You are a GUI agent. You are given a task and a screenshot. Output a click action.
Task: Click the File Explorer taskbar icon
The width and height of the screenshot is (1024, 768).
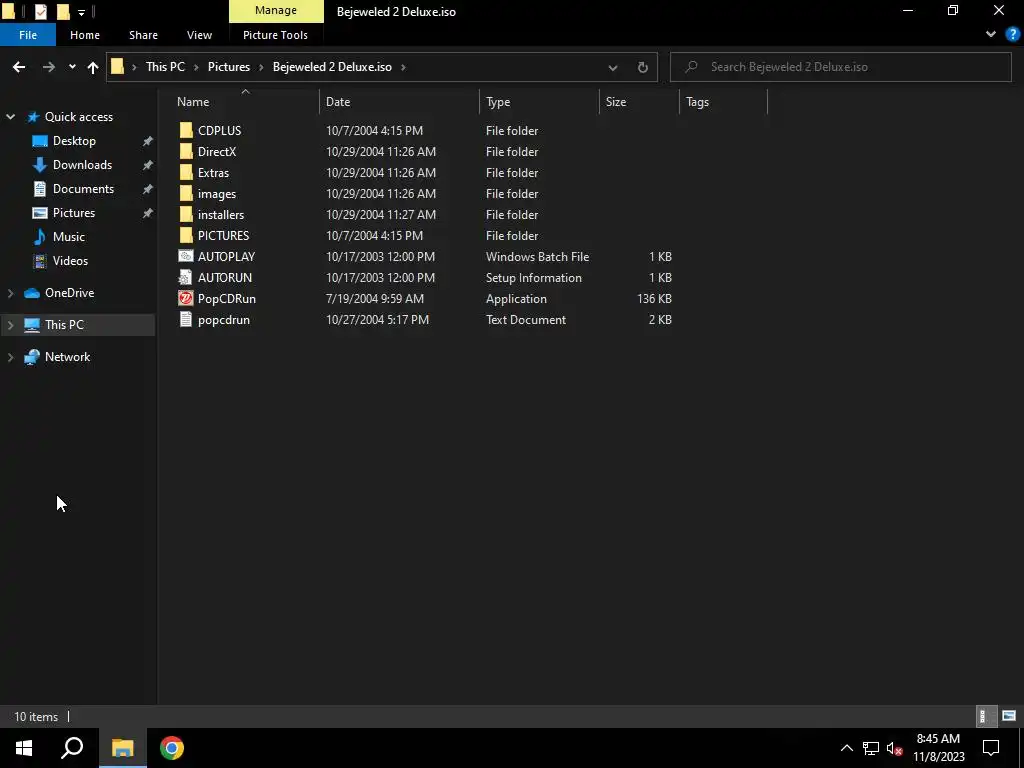point(122,748)
